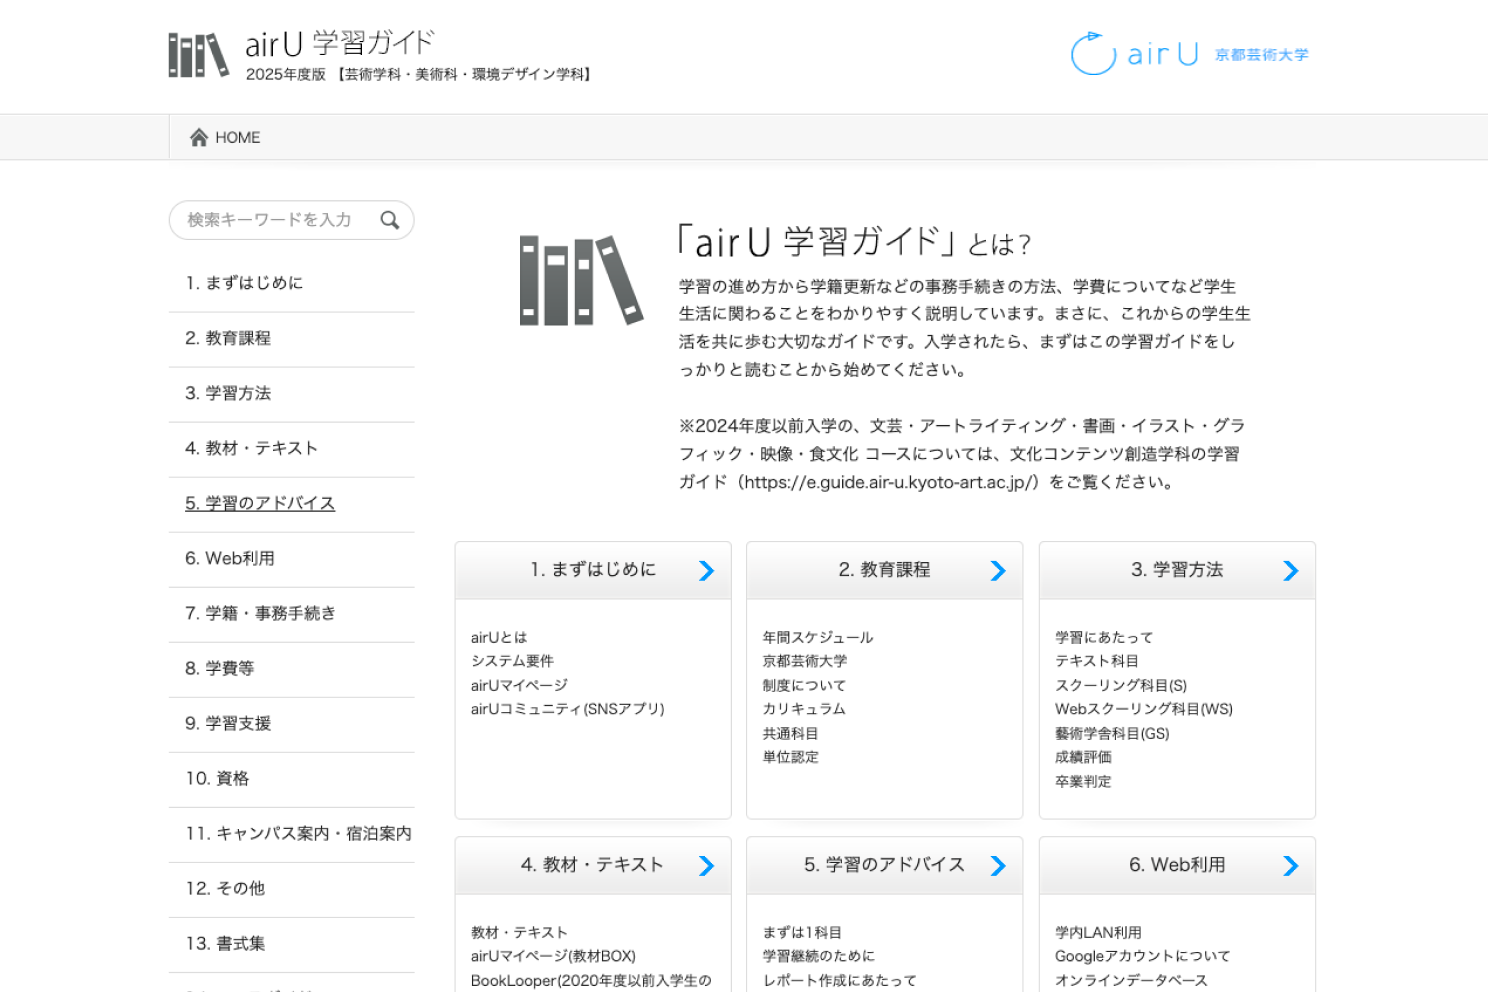Open the 1. まずはじめに card heading
1488x992 pixels.
(593, 570)
